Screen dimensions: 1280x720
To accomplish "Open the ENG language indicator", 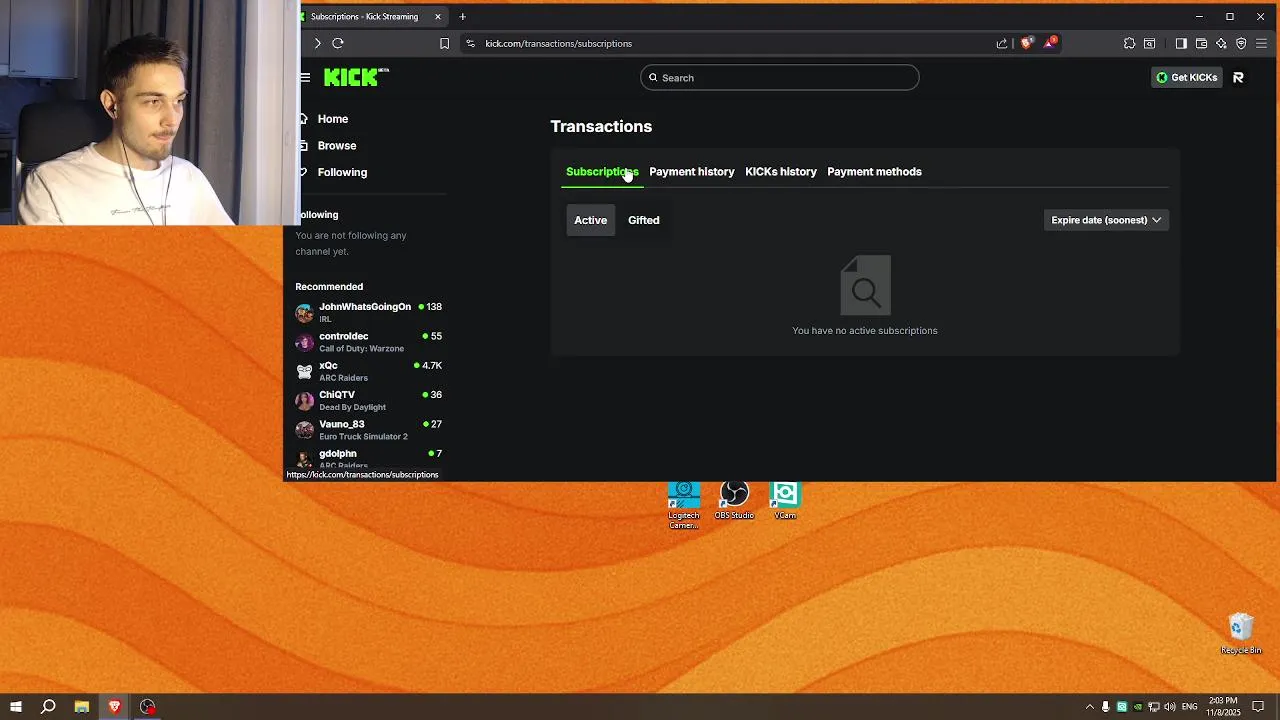I will (1189, 707).
